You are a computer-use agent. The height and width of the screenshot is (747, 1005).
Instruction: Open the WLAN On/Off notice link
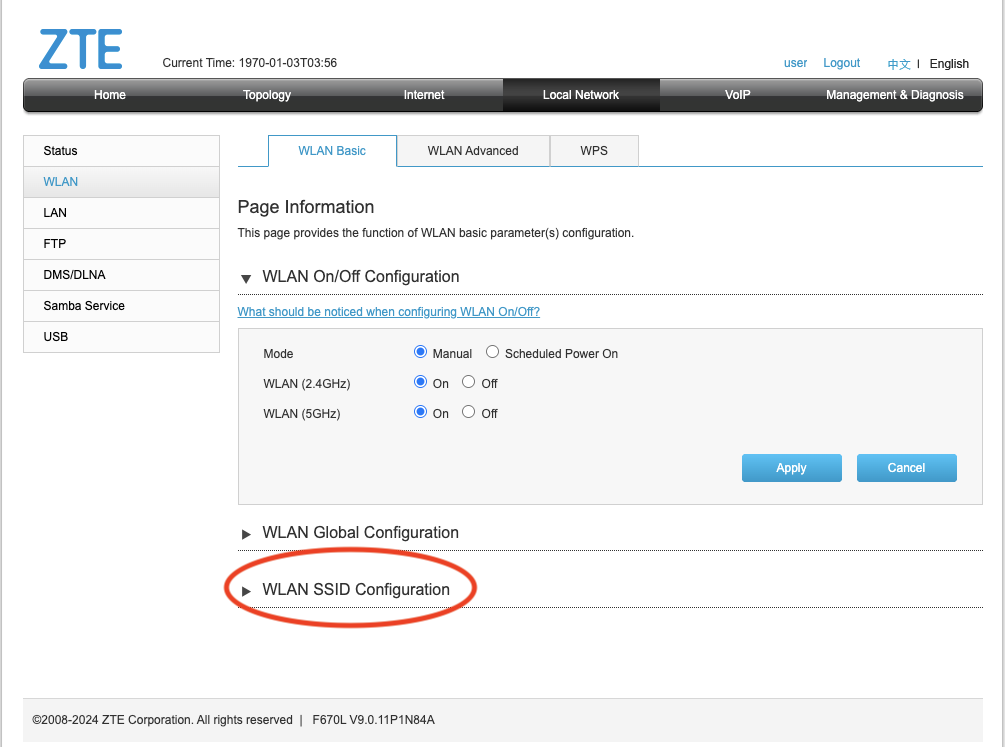point(388,311)
